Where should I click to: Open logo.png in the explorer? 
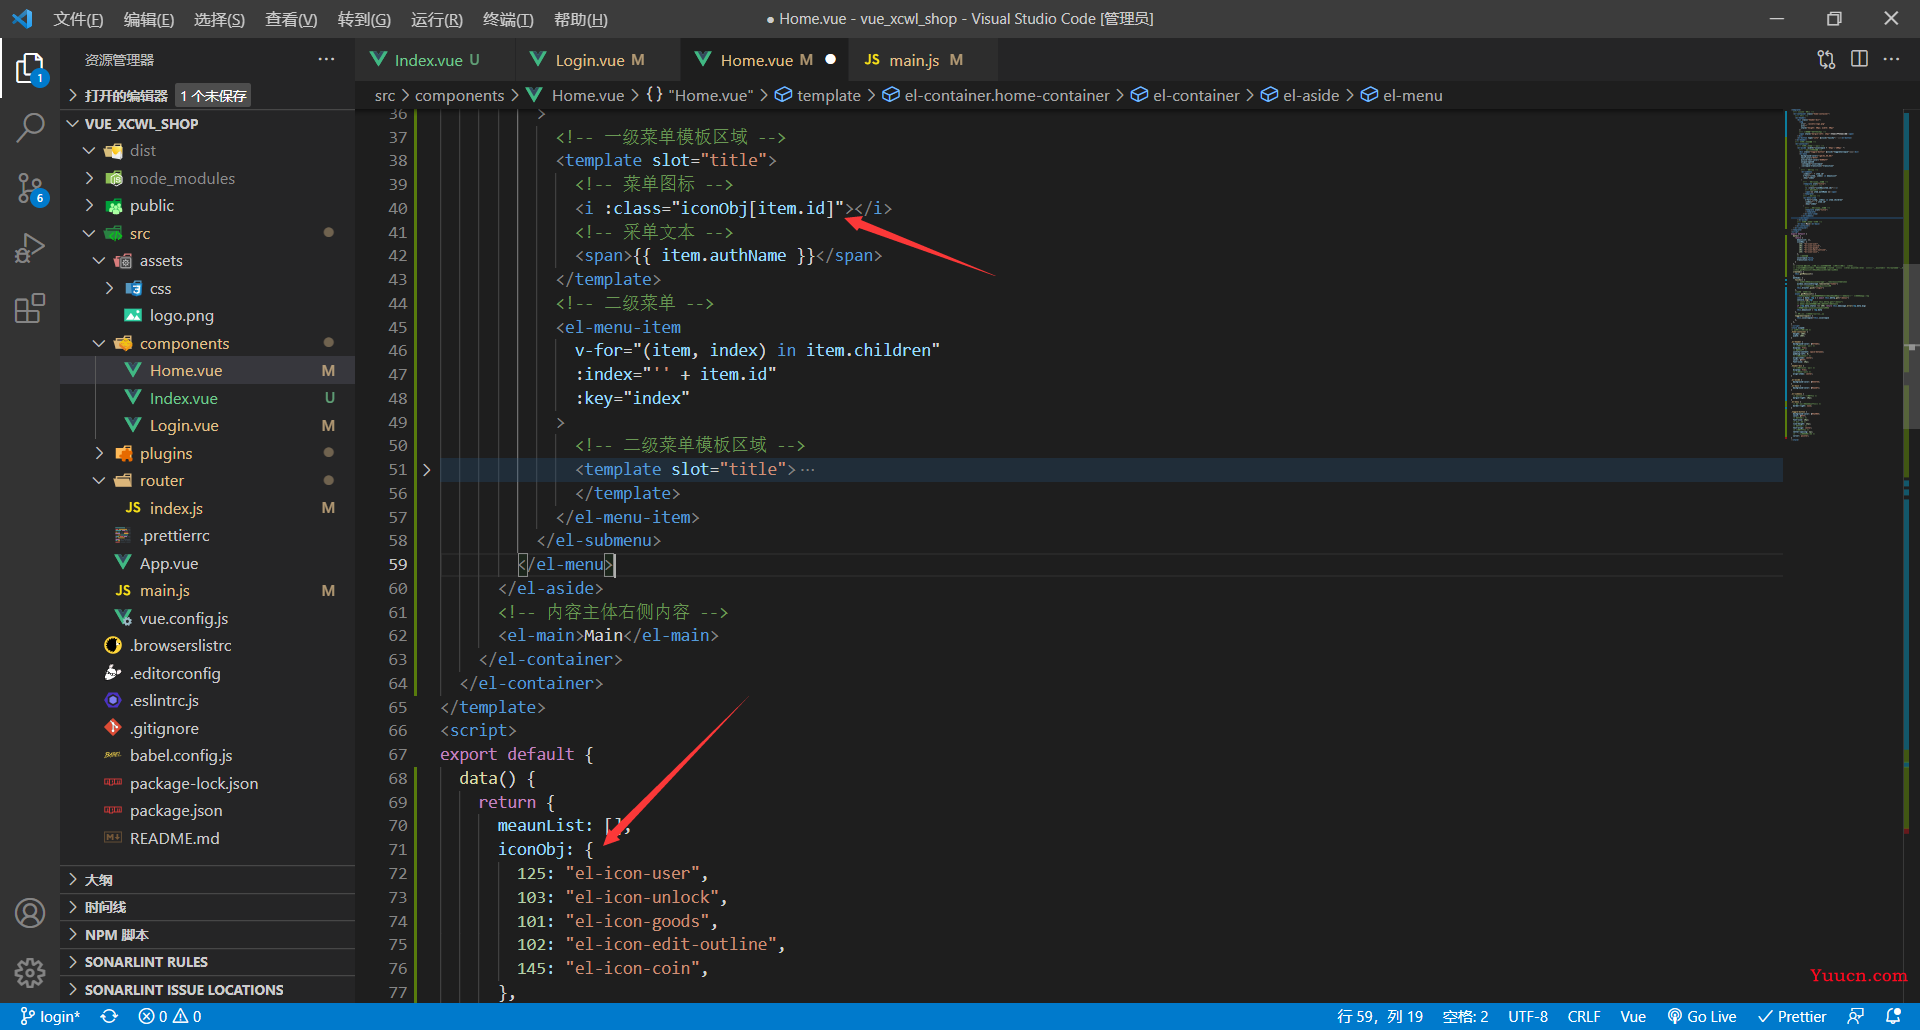click(181, 315)
